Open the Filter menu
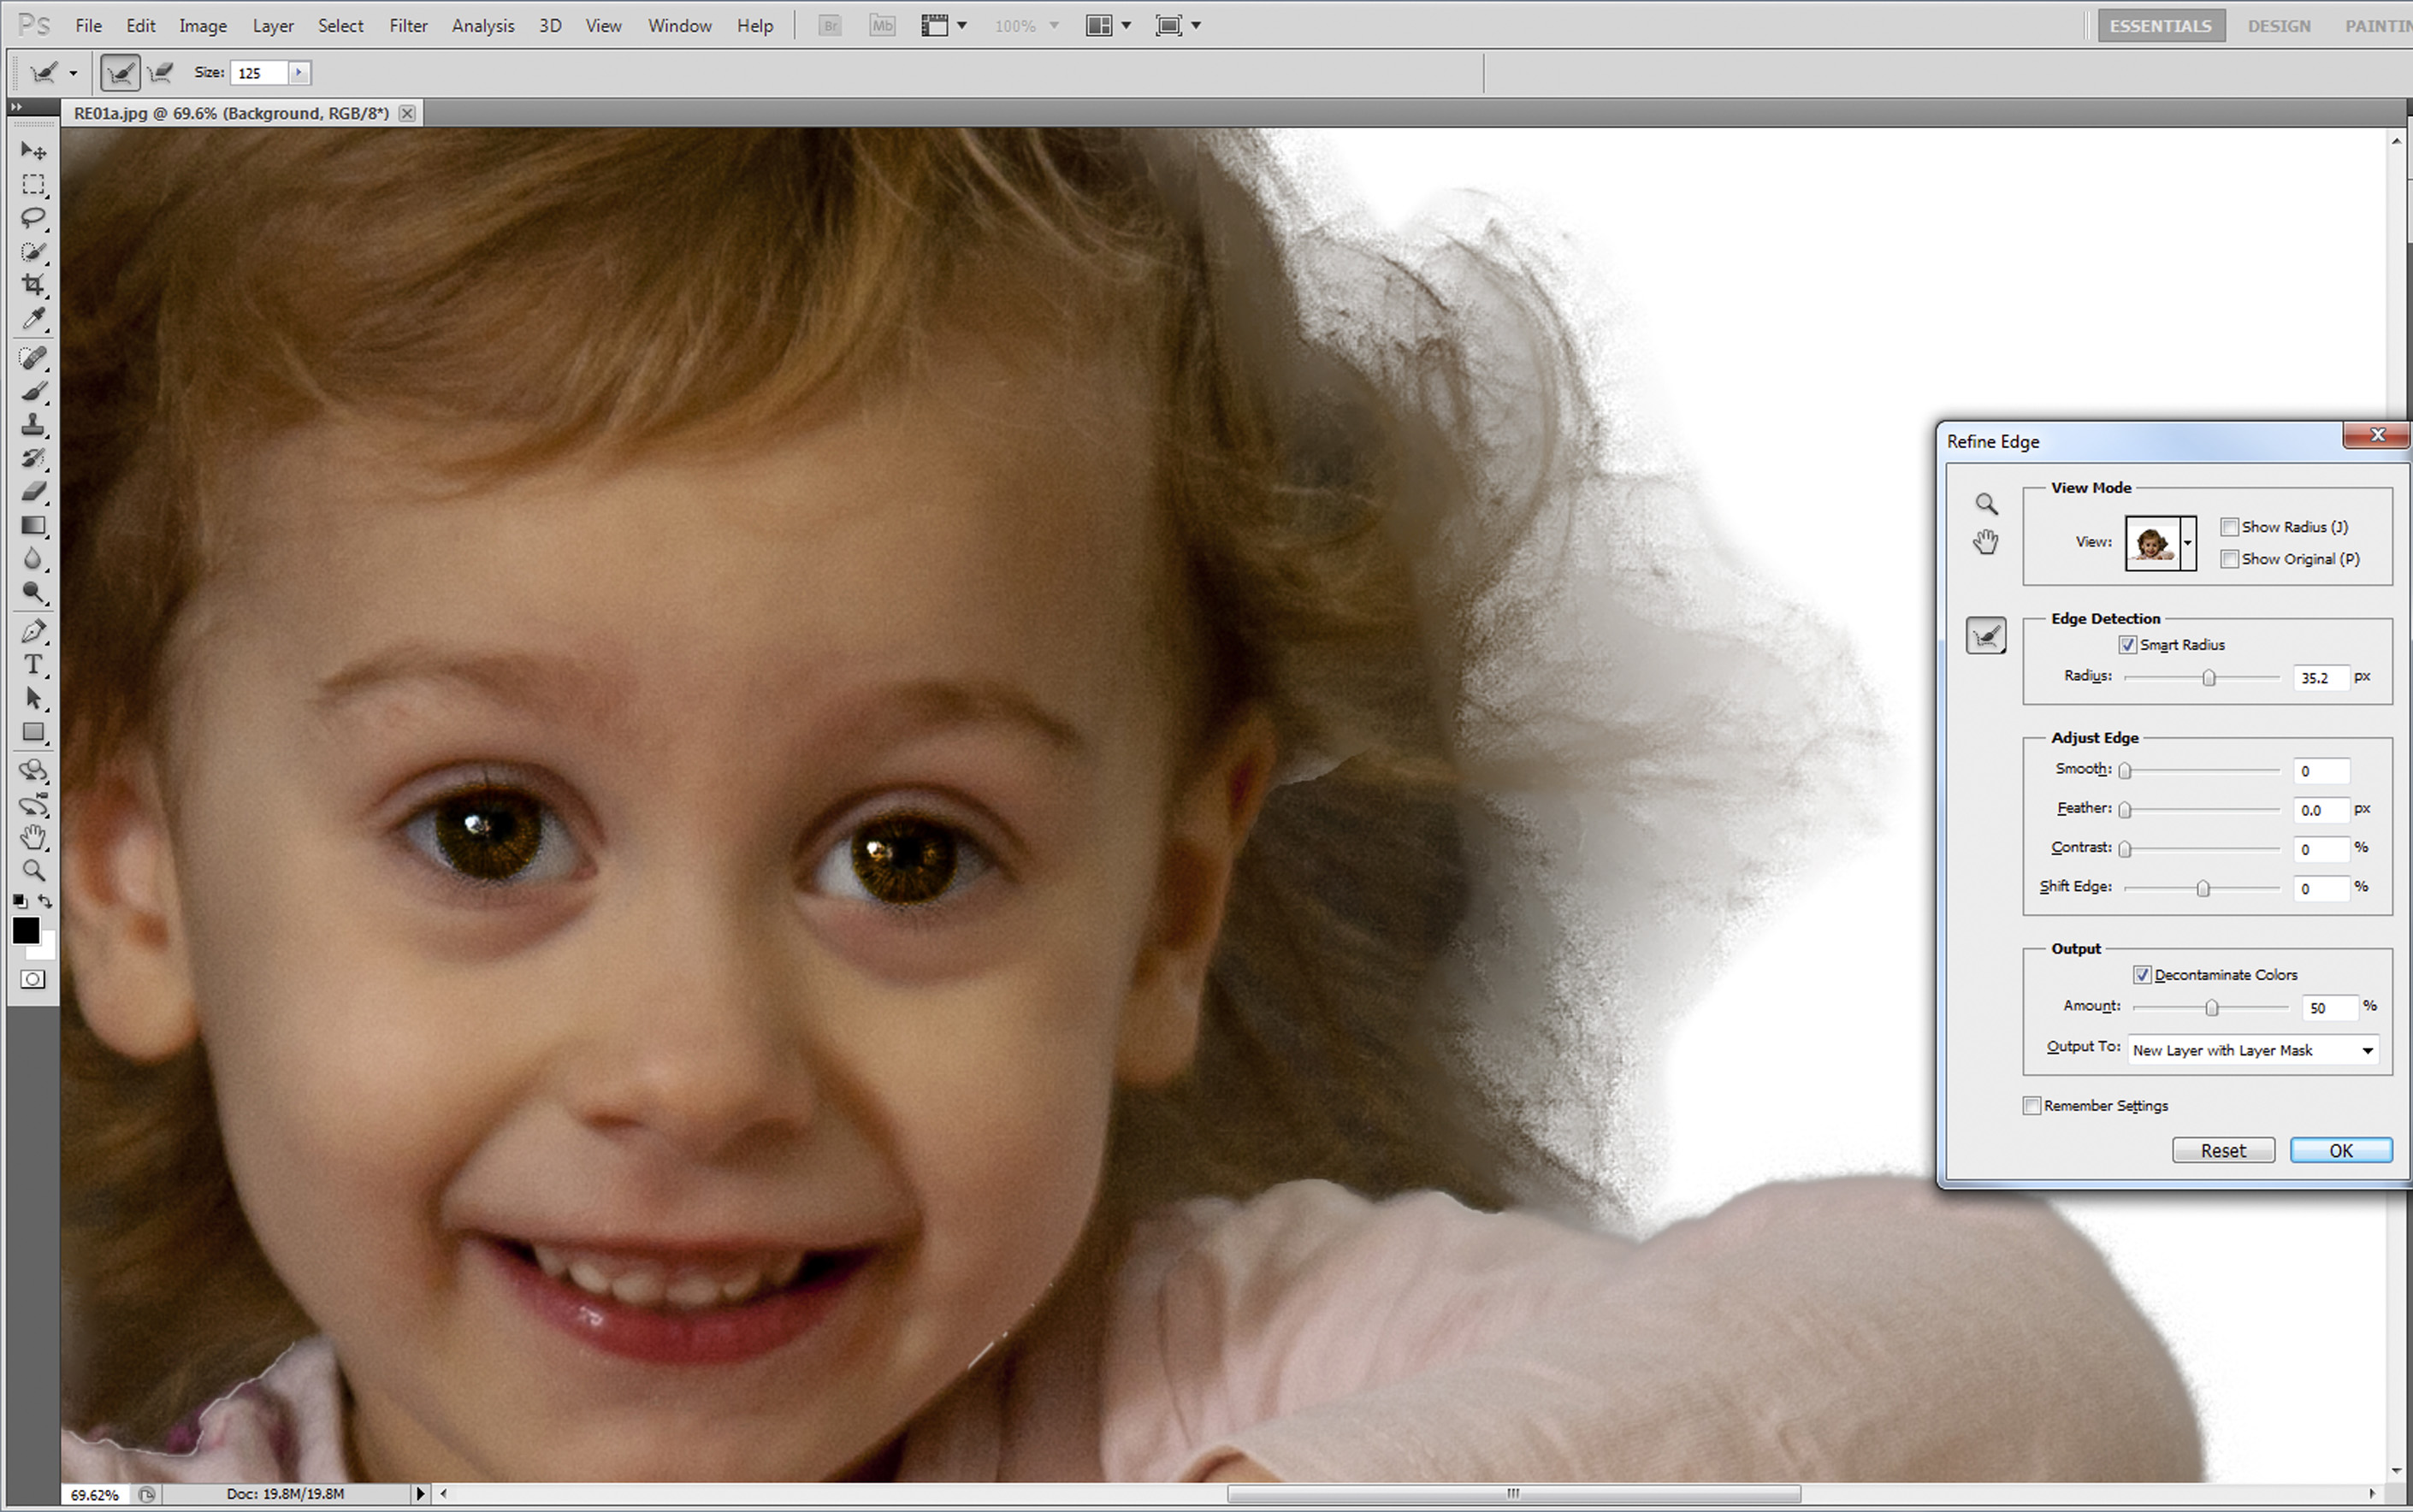Viewport: 2413px width, 1512px height. 408,26
